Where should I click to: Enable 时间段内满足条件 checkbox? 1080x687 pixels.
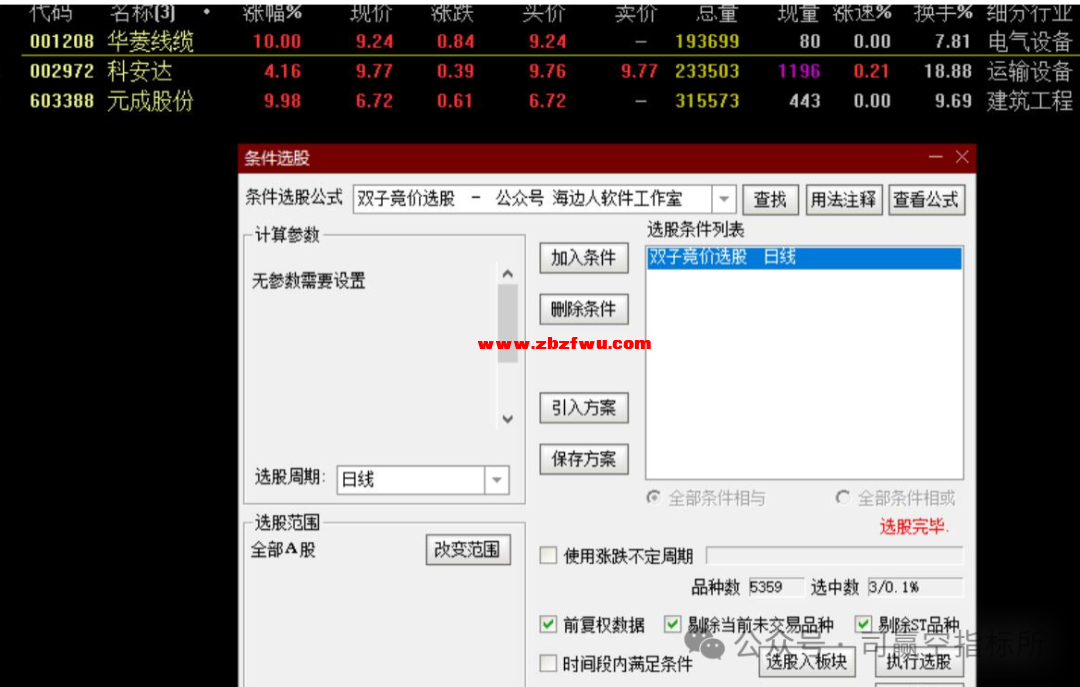click(x=548, y=664)
